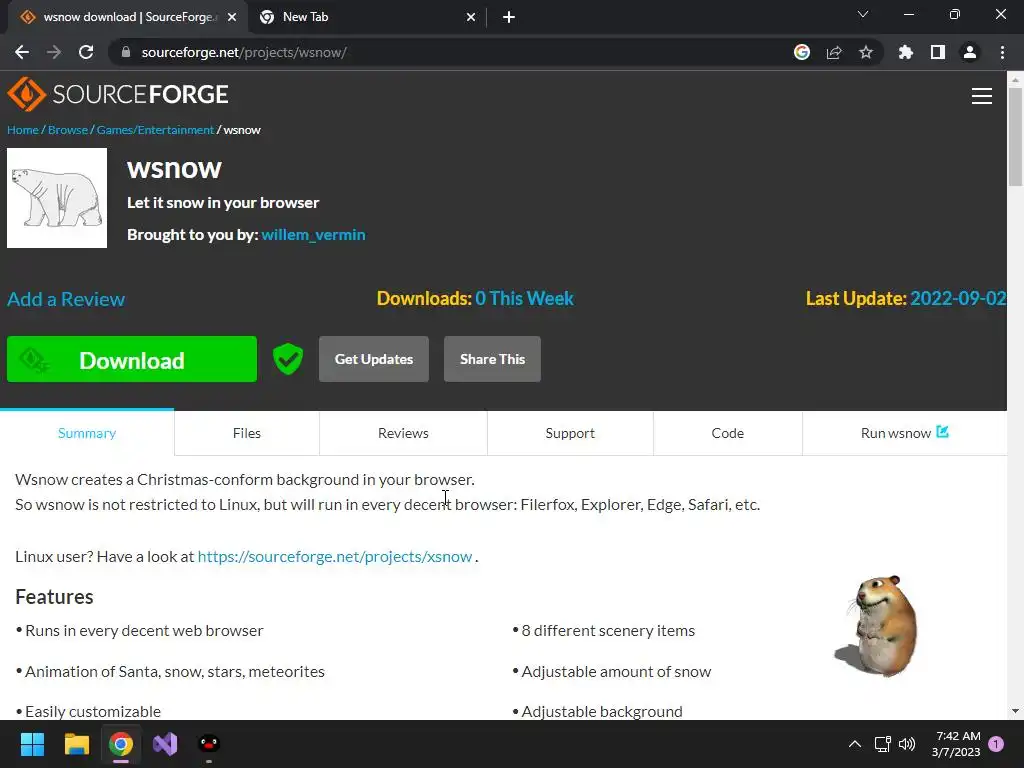Bookmark this tab with star icon
The width and height of the screenshot is (1024, 768).
866,52
